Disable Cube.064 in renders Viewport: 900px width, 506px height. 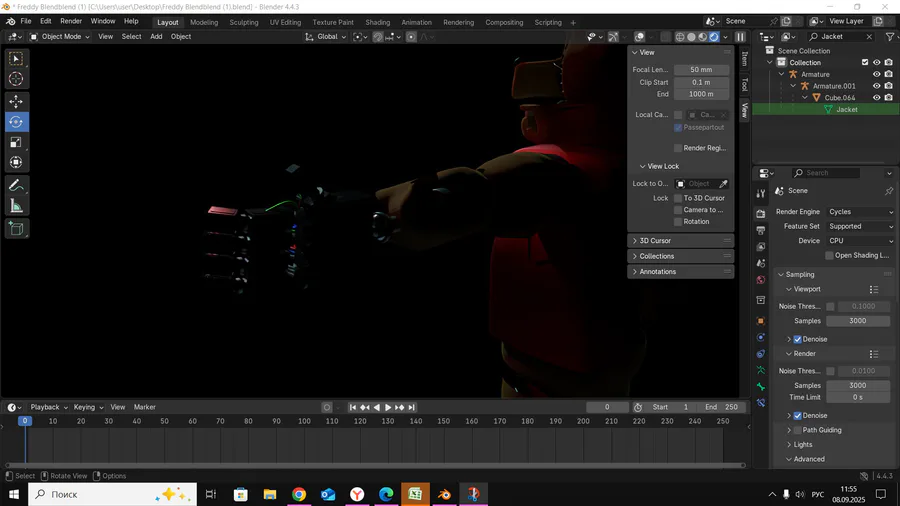pos(889,98)
